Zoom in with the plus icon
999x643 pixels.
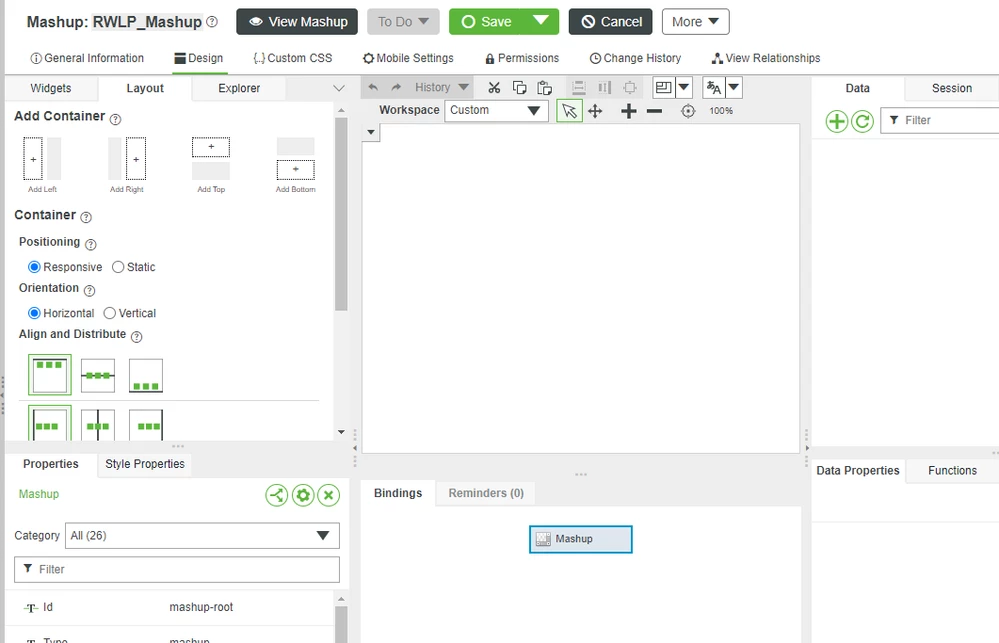628,111
